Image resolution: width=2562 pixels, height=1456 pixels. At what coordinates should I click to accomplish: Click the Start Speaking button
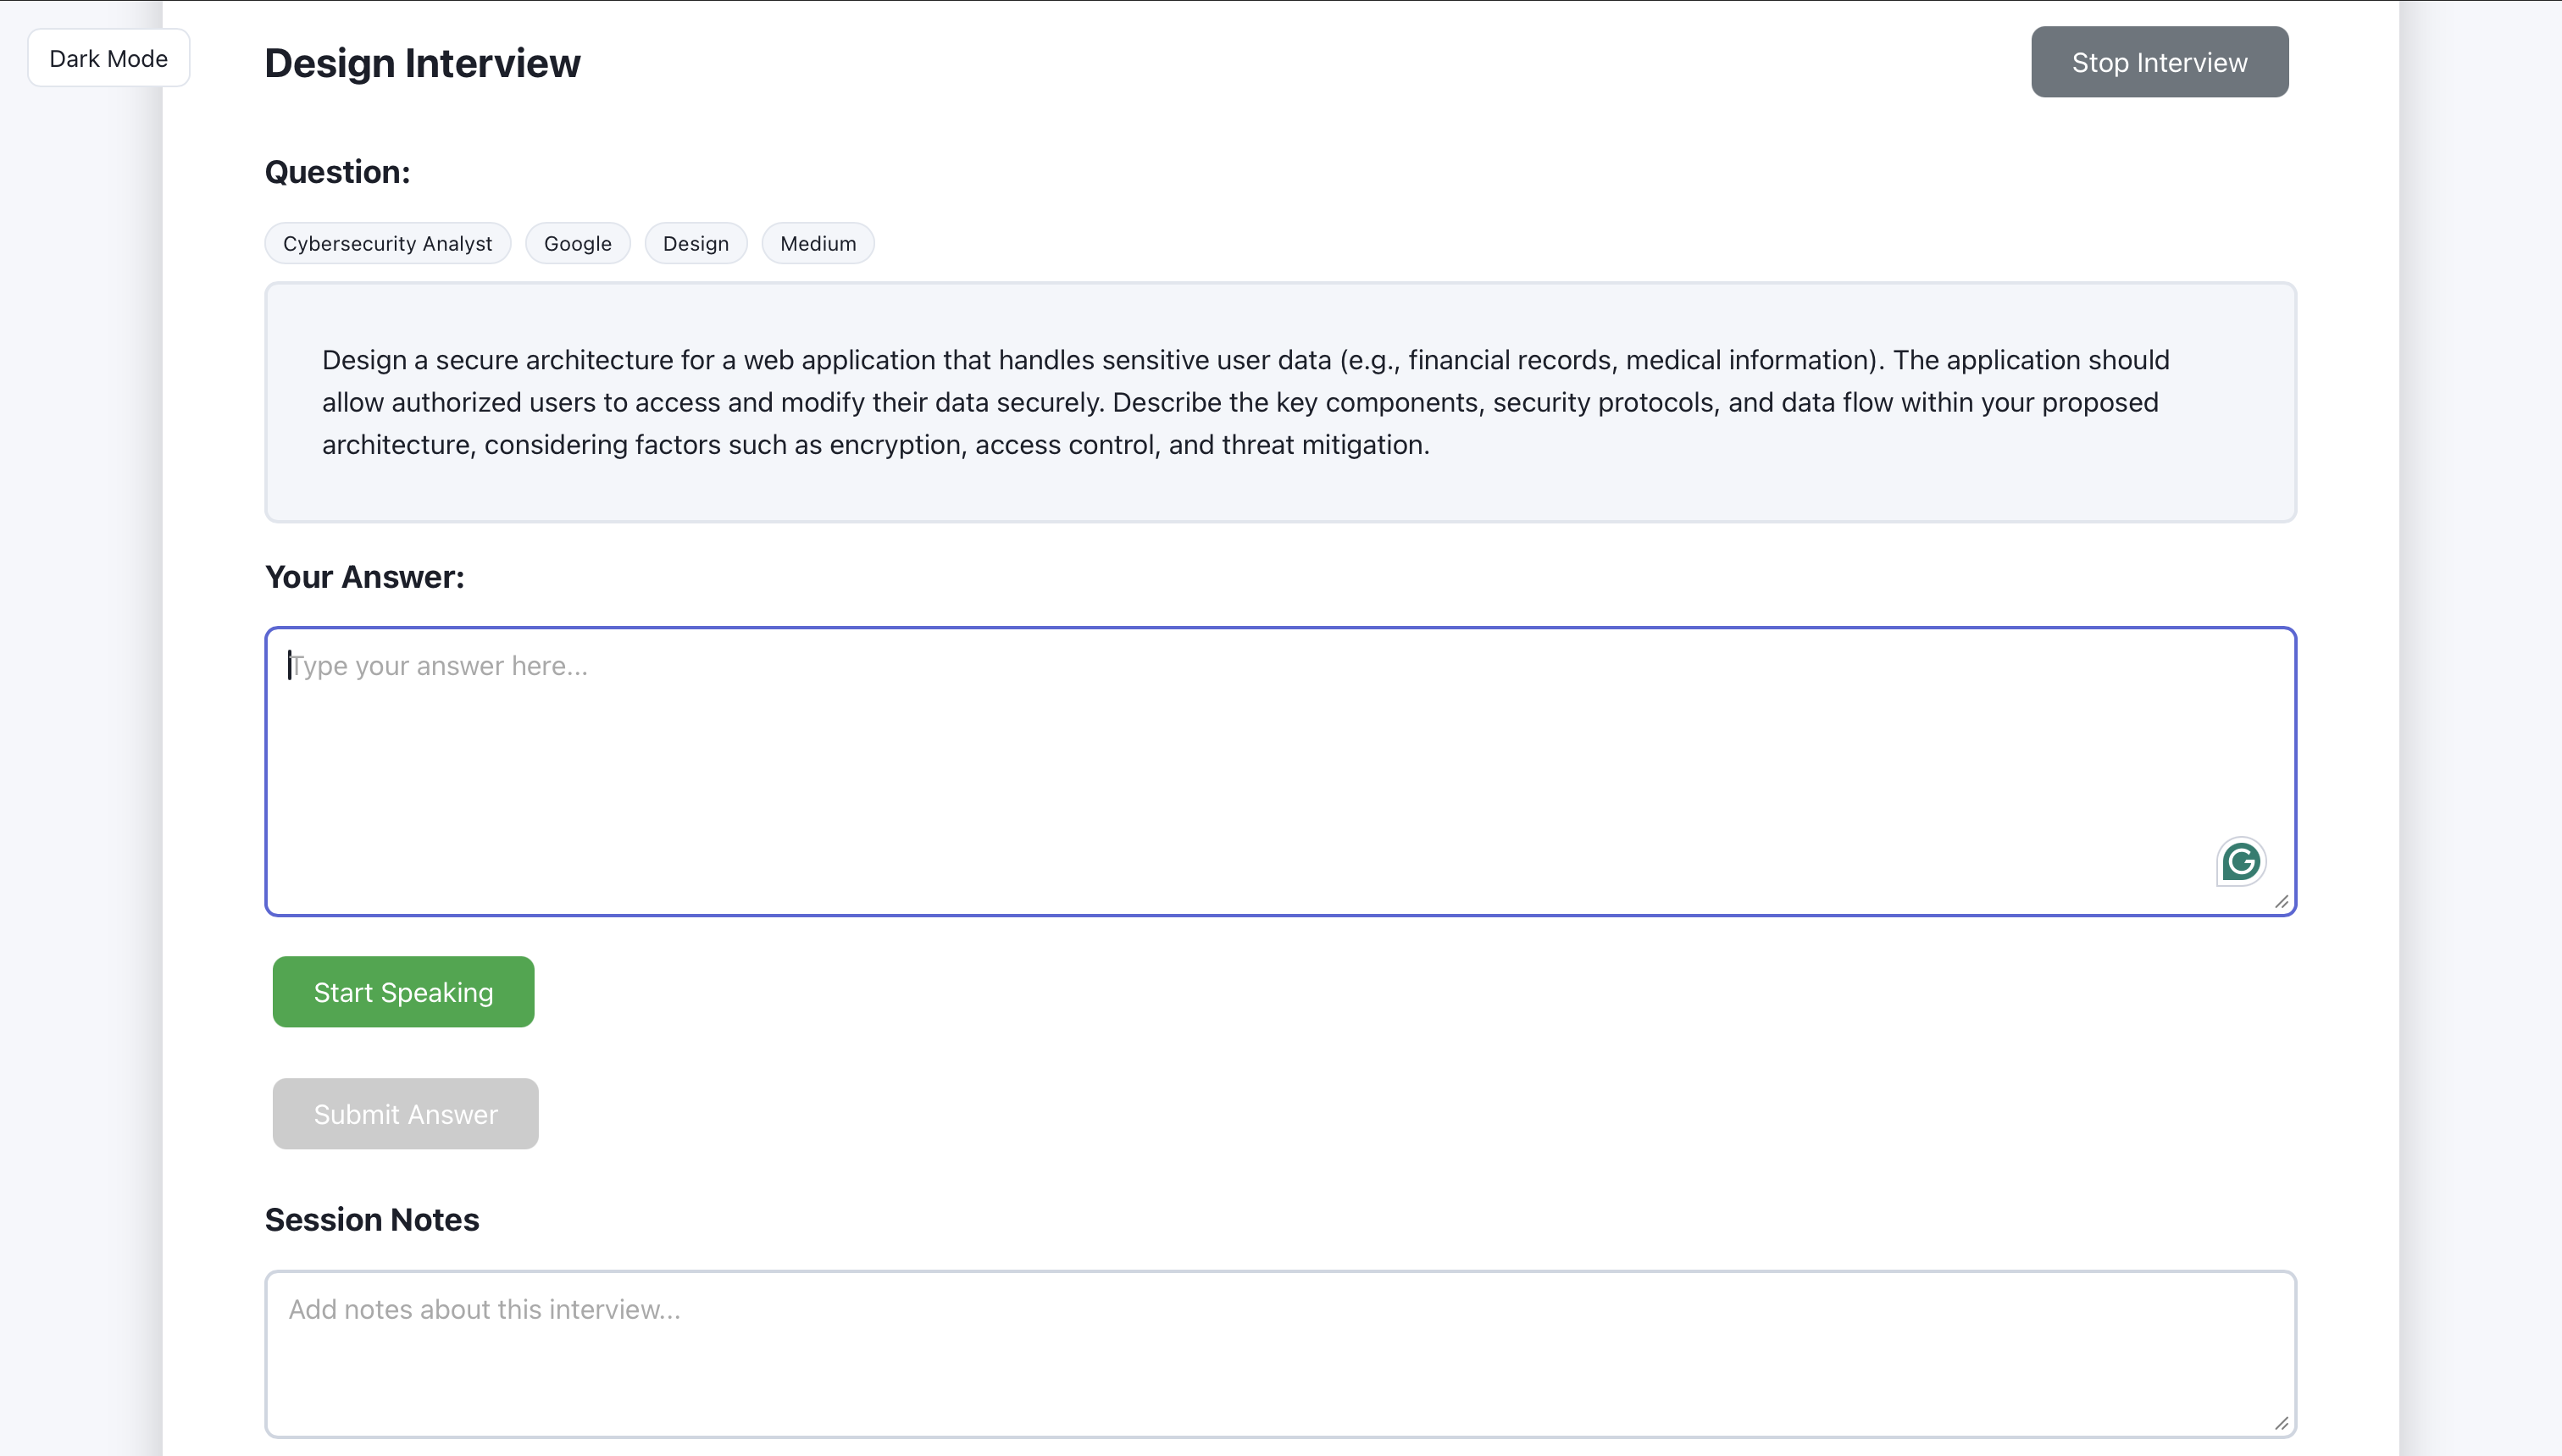403,992
